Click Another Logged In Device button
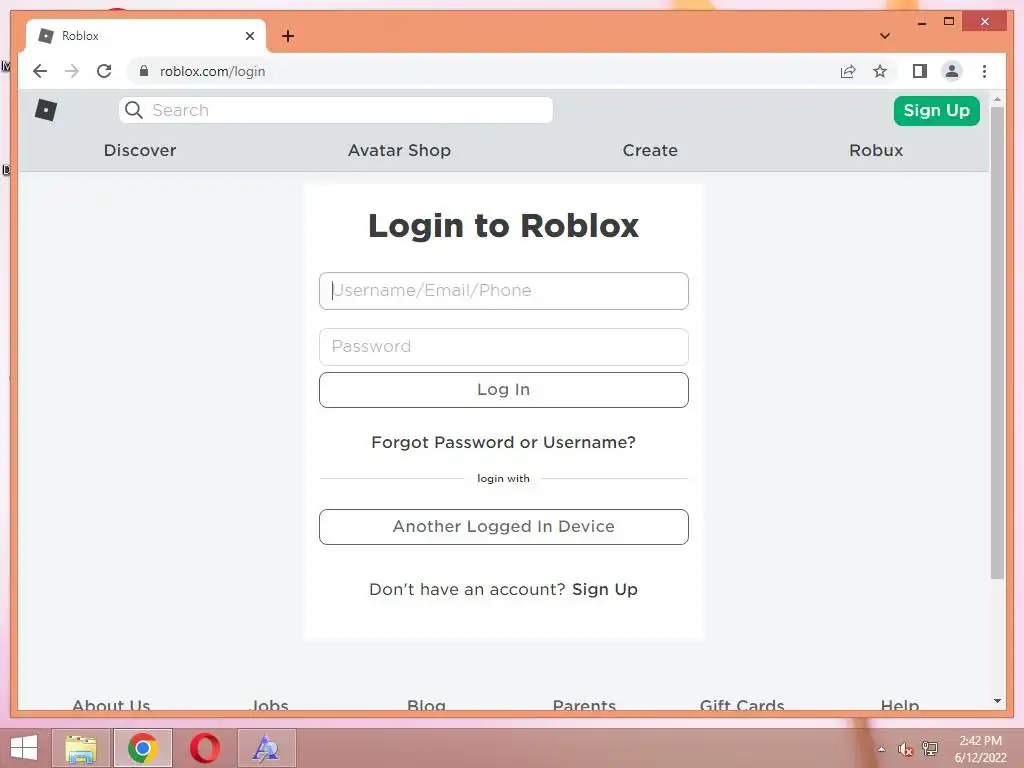Viewport: 1024px width, 768px height. point(504,527)
